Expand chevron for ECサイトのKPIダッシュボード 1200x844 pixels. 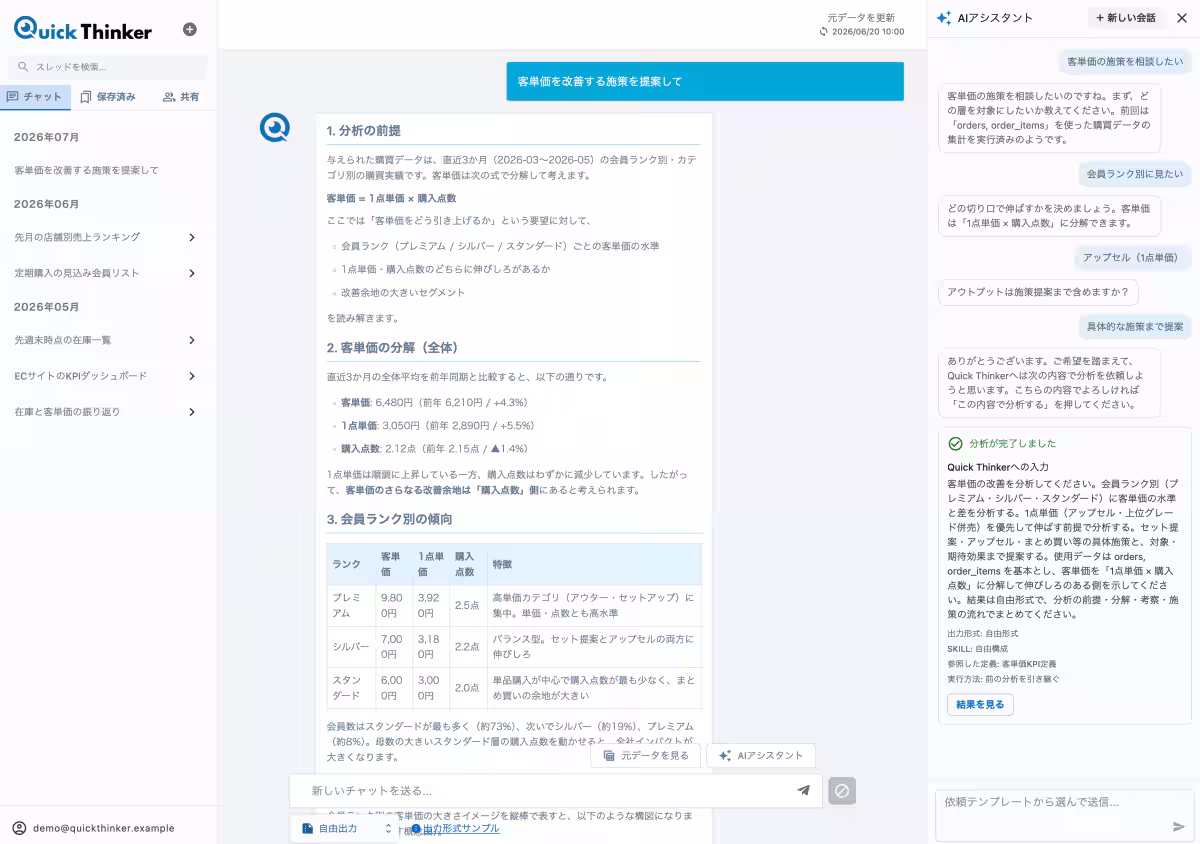[x=192, y=376]
